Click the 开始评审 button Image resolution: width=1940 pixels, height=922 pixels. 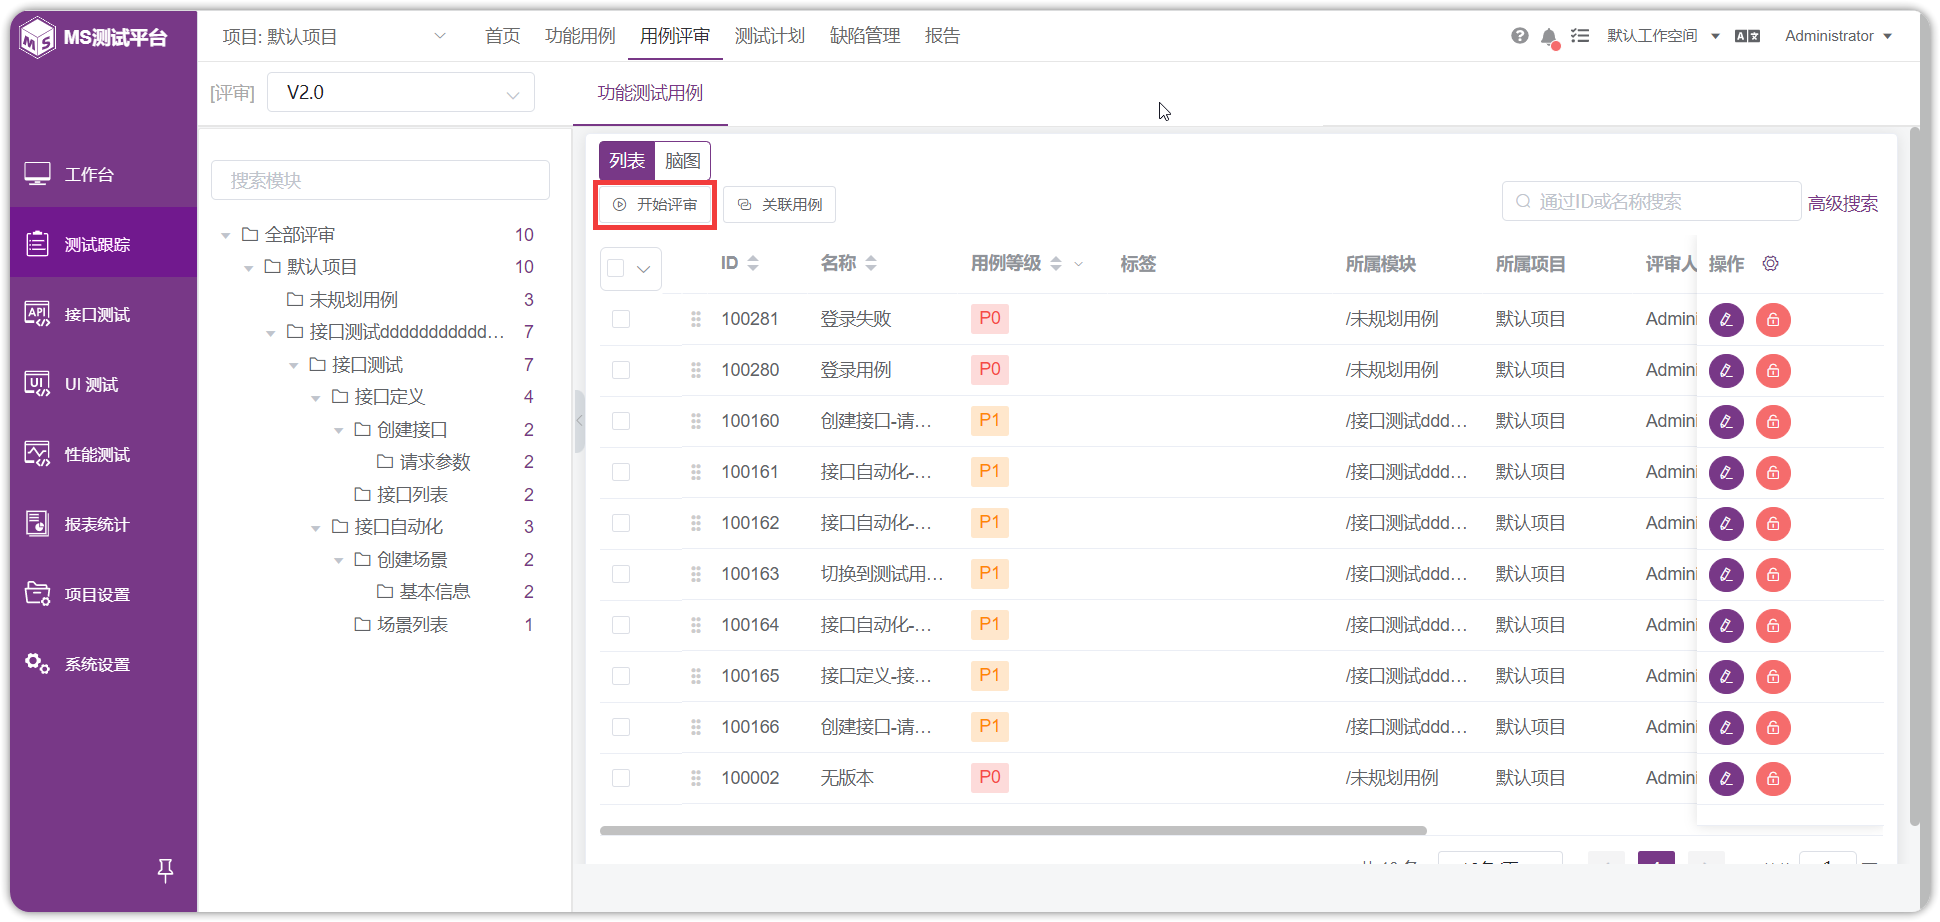click(x=655, y=205)
